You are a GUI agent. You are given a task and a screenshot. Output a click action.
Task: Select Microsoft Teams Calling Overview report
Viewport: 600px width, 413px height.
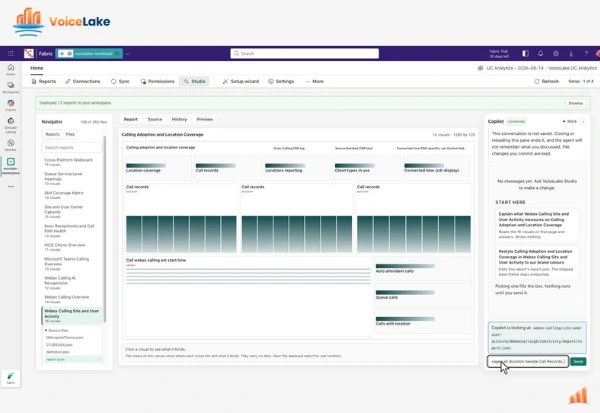coord(71,264)
